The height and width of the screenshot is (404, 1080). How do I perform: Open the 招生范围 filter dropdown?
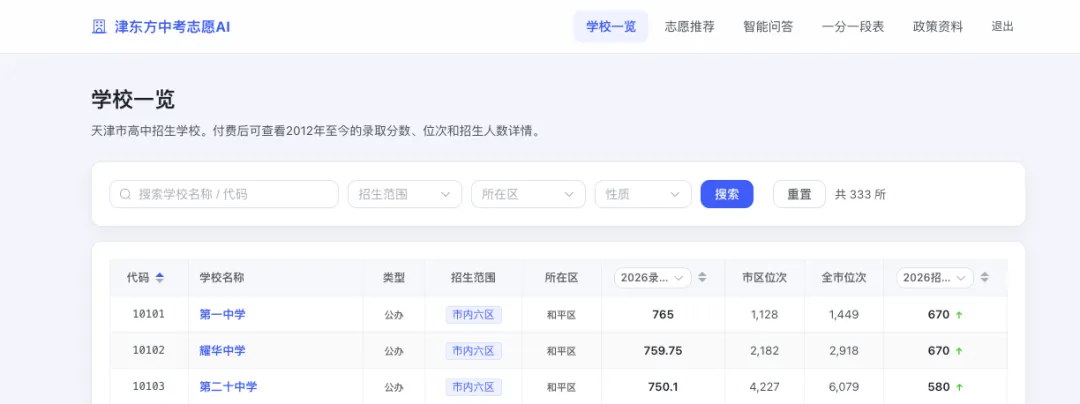pos(405,194)
